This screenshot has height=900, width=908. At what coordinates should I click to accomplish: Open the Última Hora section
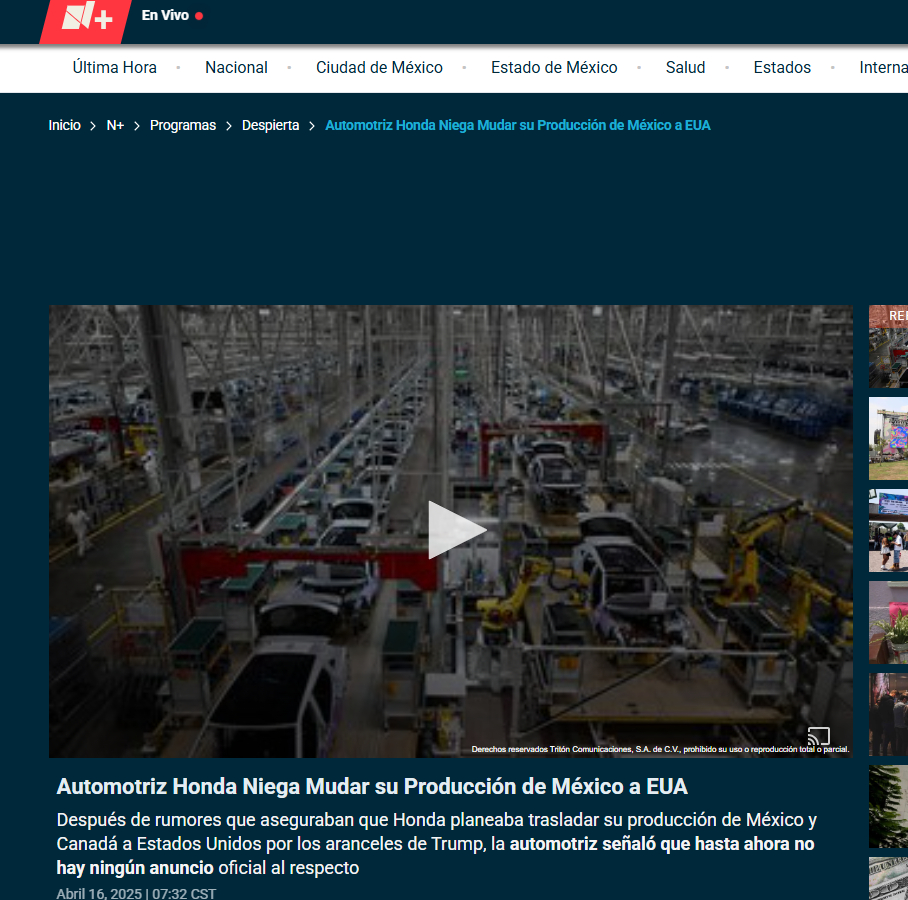[114, 68]
